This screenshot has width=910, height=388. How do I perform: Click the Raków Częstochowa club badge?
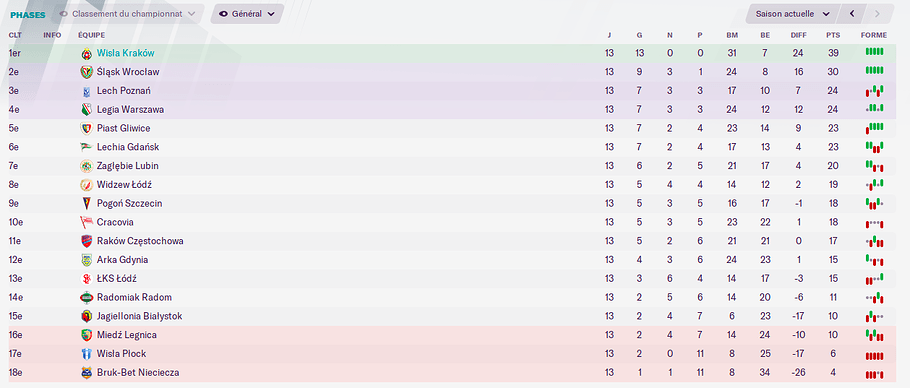86,241
